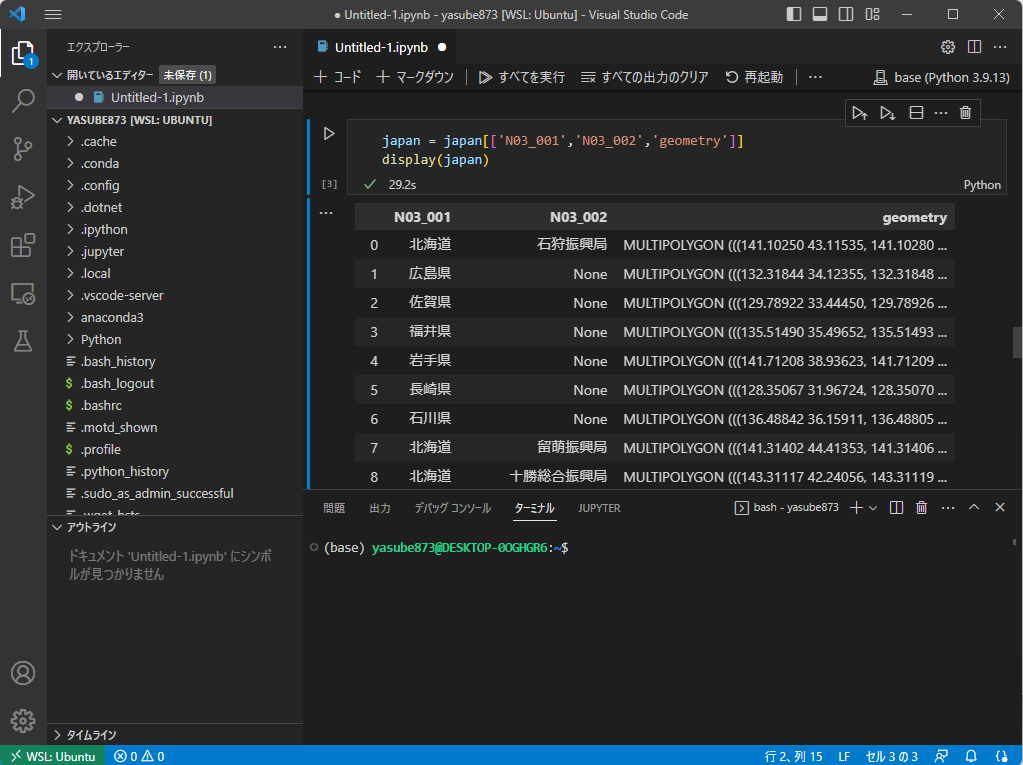The image size is (1023, 765).
Task: Expand the anaconda3 folder
Action: coord(70,317)
